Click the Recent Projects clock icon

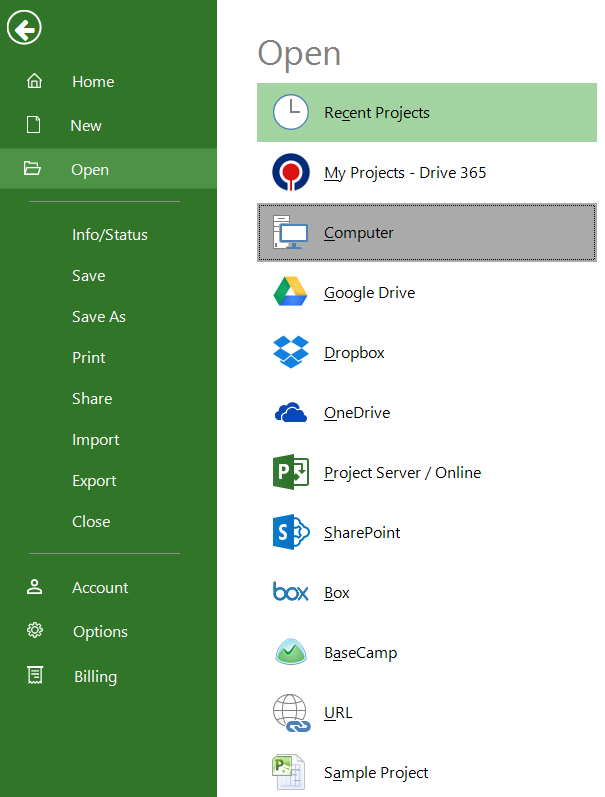click(291, 112)
